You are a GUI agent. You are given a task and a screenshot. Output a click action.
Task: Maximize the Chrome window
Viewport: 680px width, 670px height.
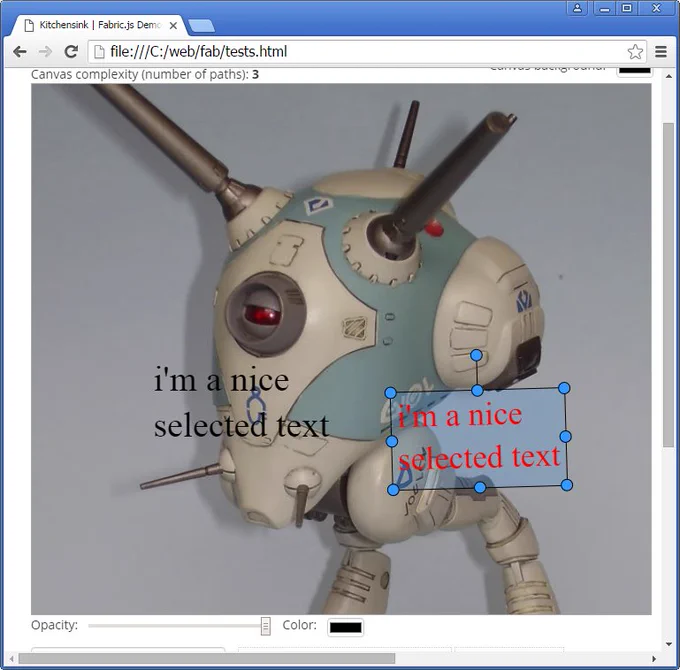[x=627, y=8]
